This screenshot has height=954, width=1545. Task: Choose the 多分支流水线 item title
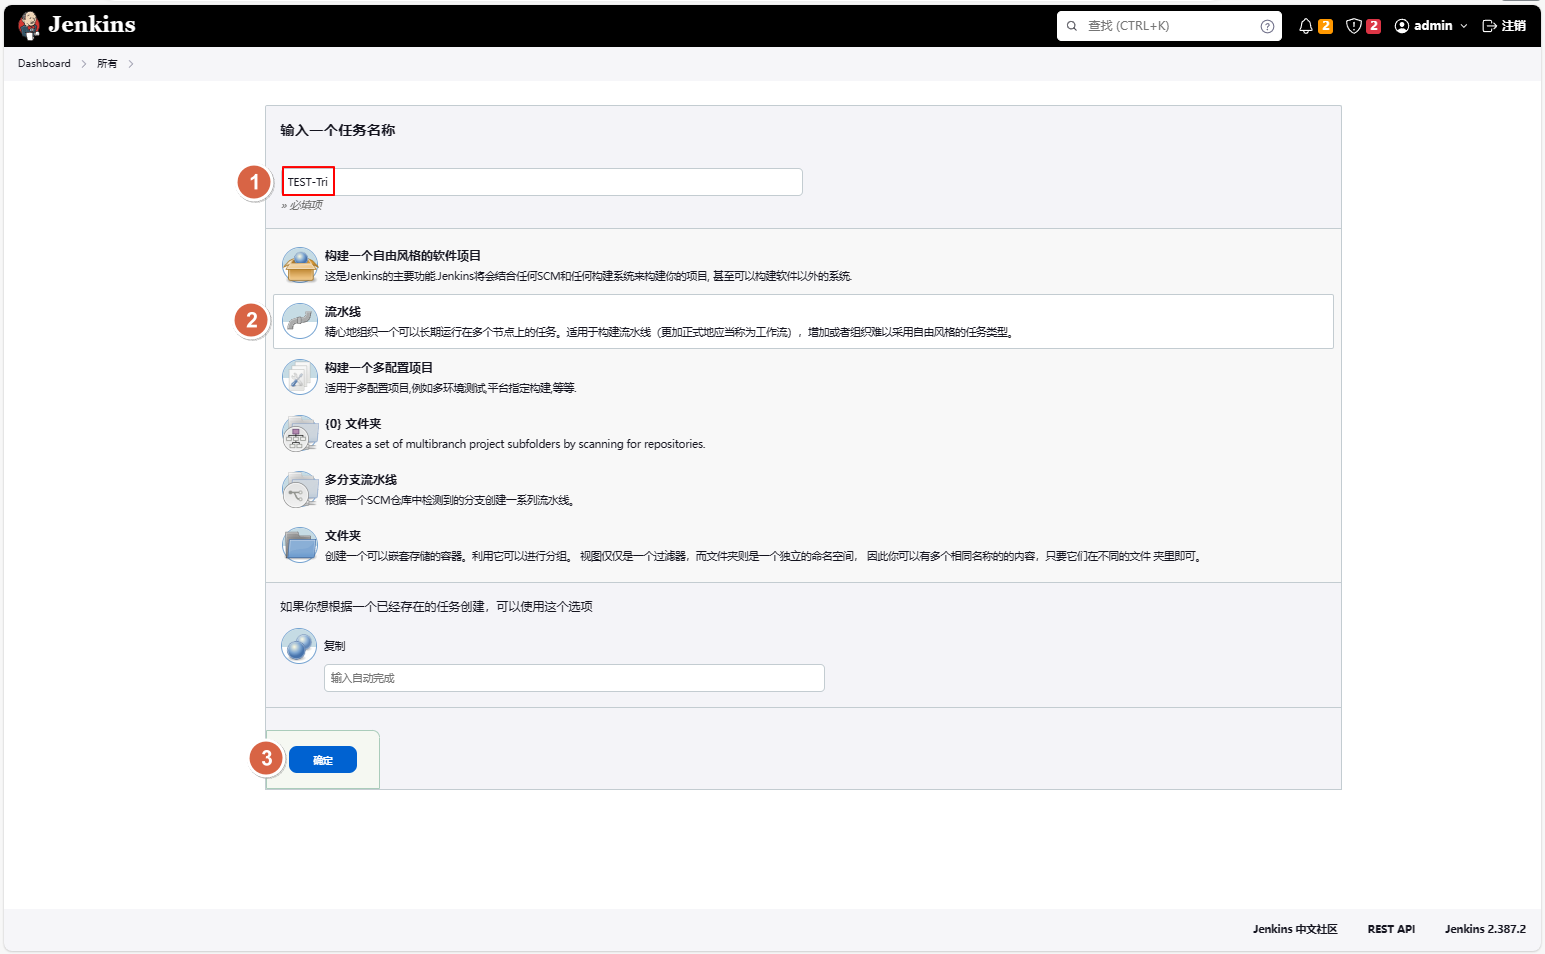pos(361,480)
